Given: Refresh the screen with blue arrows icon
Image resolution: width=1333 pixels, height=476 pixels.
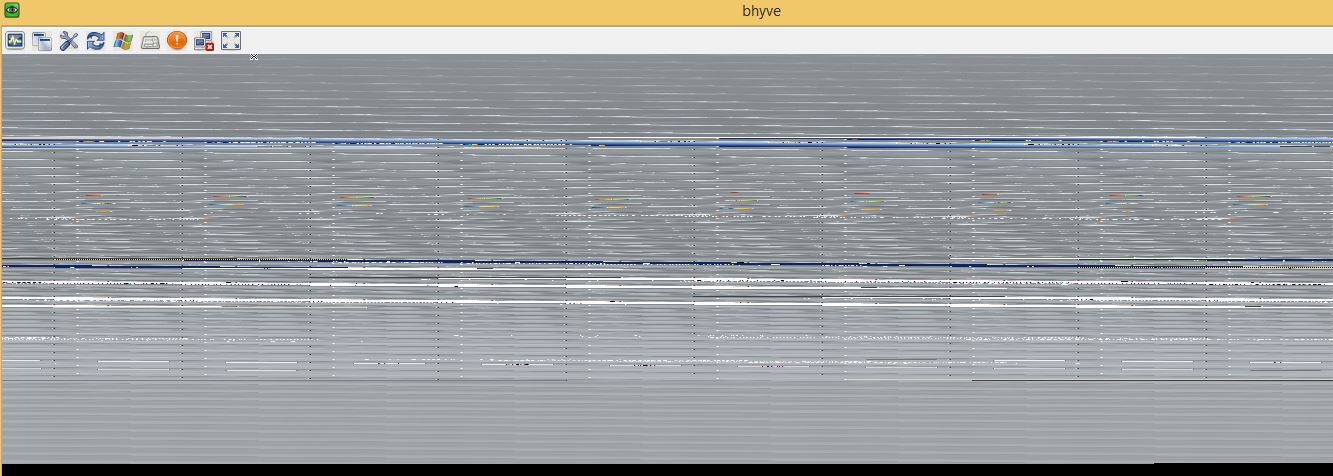Looking at the screenshot, I should coord(96,41).
